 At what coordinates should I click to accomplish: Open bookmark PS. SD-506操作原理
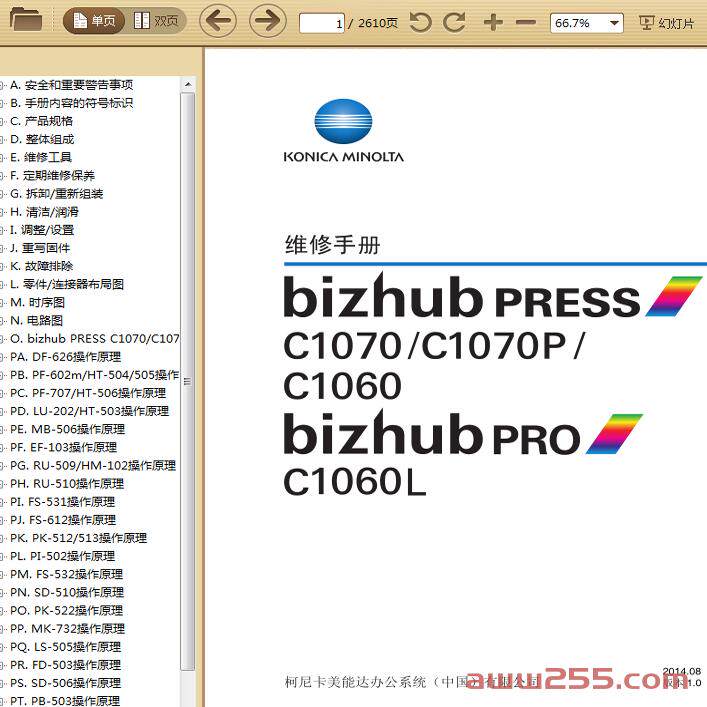pos(65,683)
